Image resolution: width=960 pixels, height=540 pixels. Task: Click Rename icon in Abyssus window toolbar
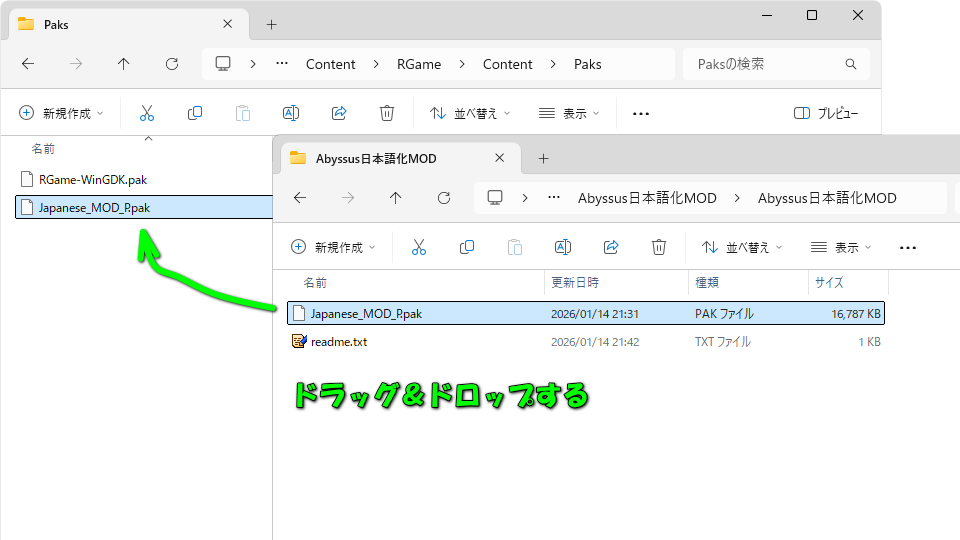pos(563,247)
